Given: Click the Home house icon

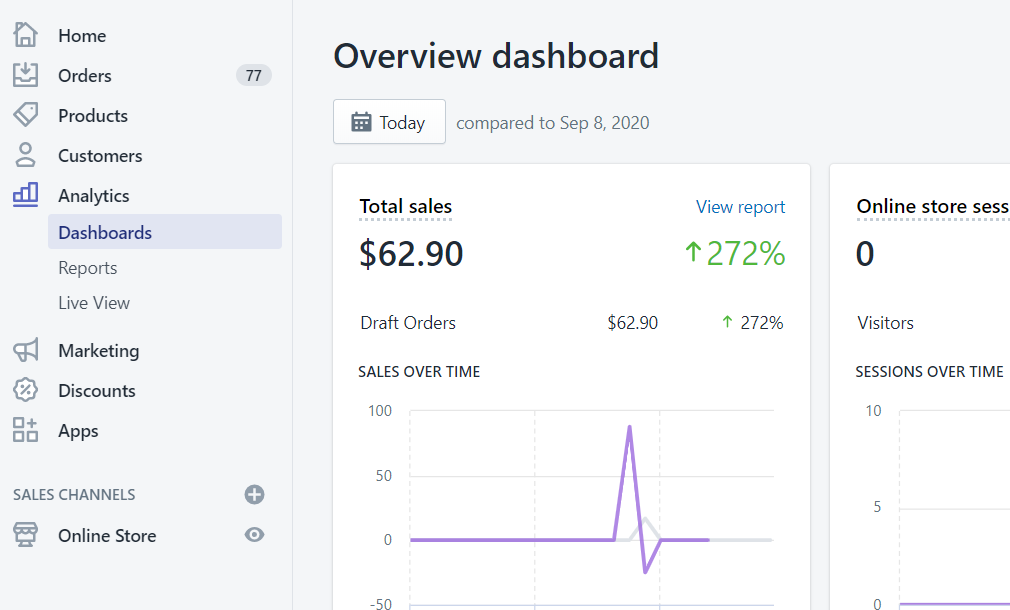Looking at the screenshot, I should tap(25, 35).
